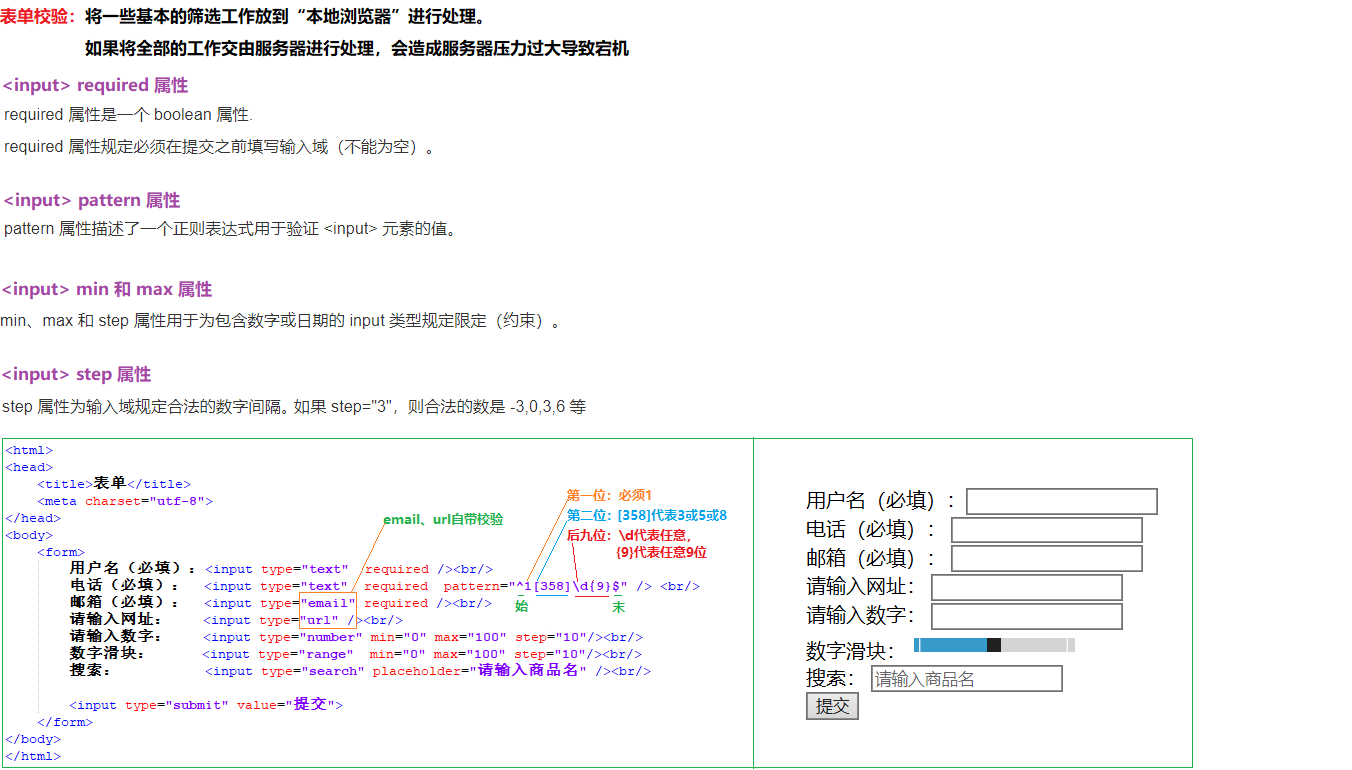This screenshot has height=770, width=1352.
Task: Click the dark handle on the 数字滑块 slider
Action: (993, 645)
